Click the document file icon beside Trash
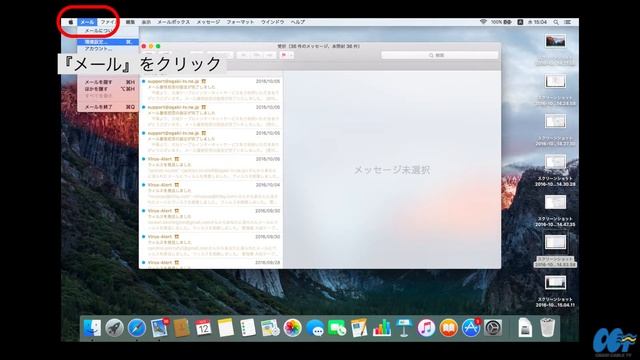Viewport: 640px width, 360px height. click(525, 328)
